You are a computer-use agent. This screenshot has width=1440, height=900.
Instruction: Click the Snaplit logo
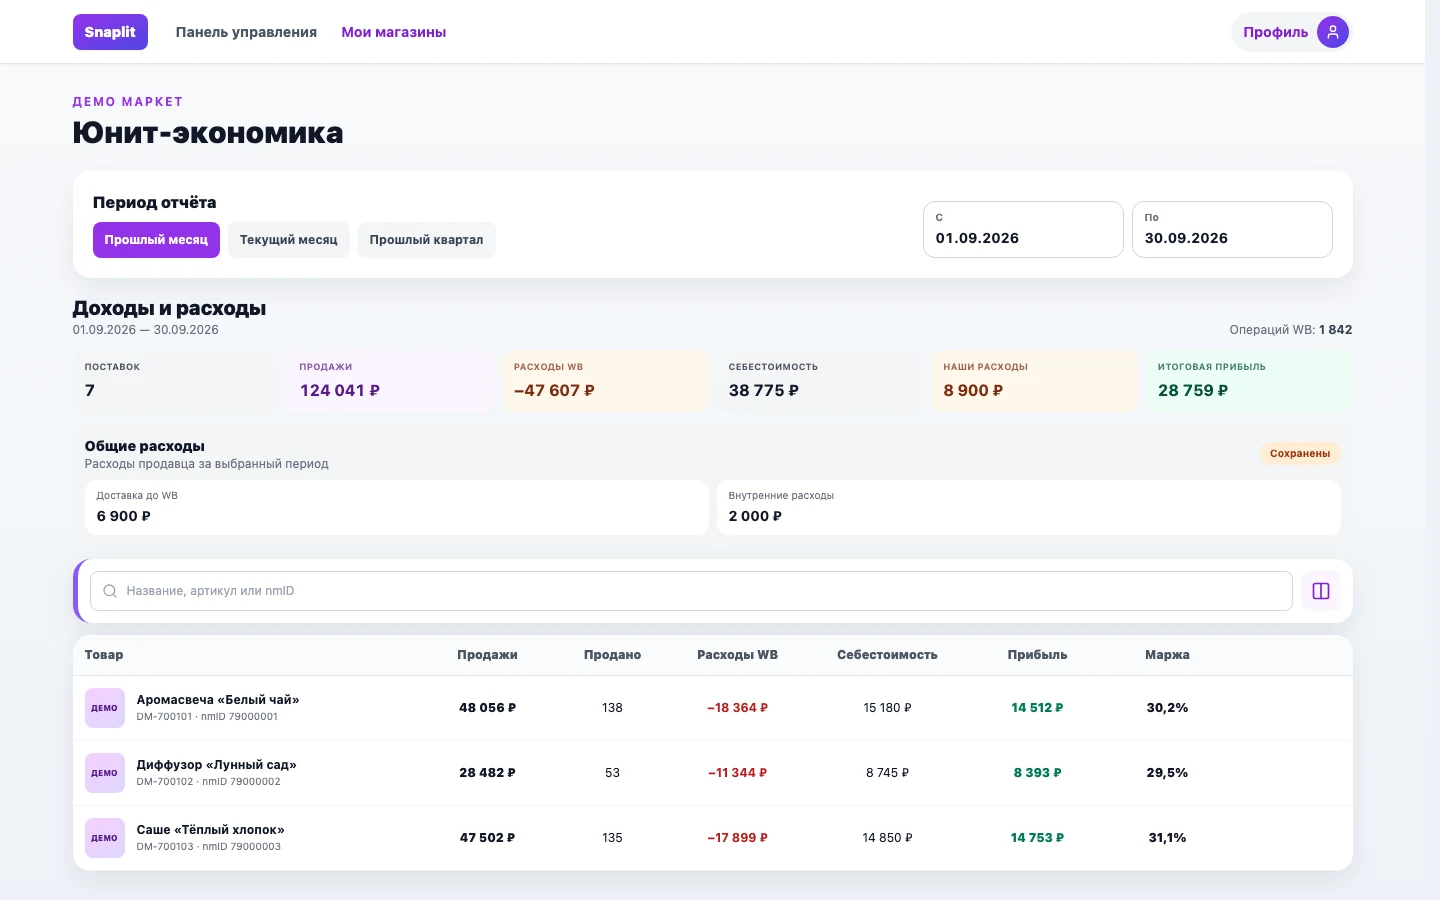(x=110, y=32)
